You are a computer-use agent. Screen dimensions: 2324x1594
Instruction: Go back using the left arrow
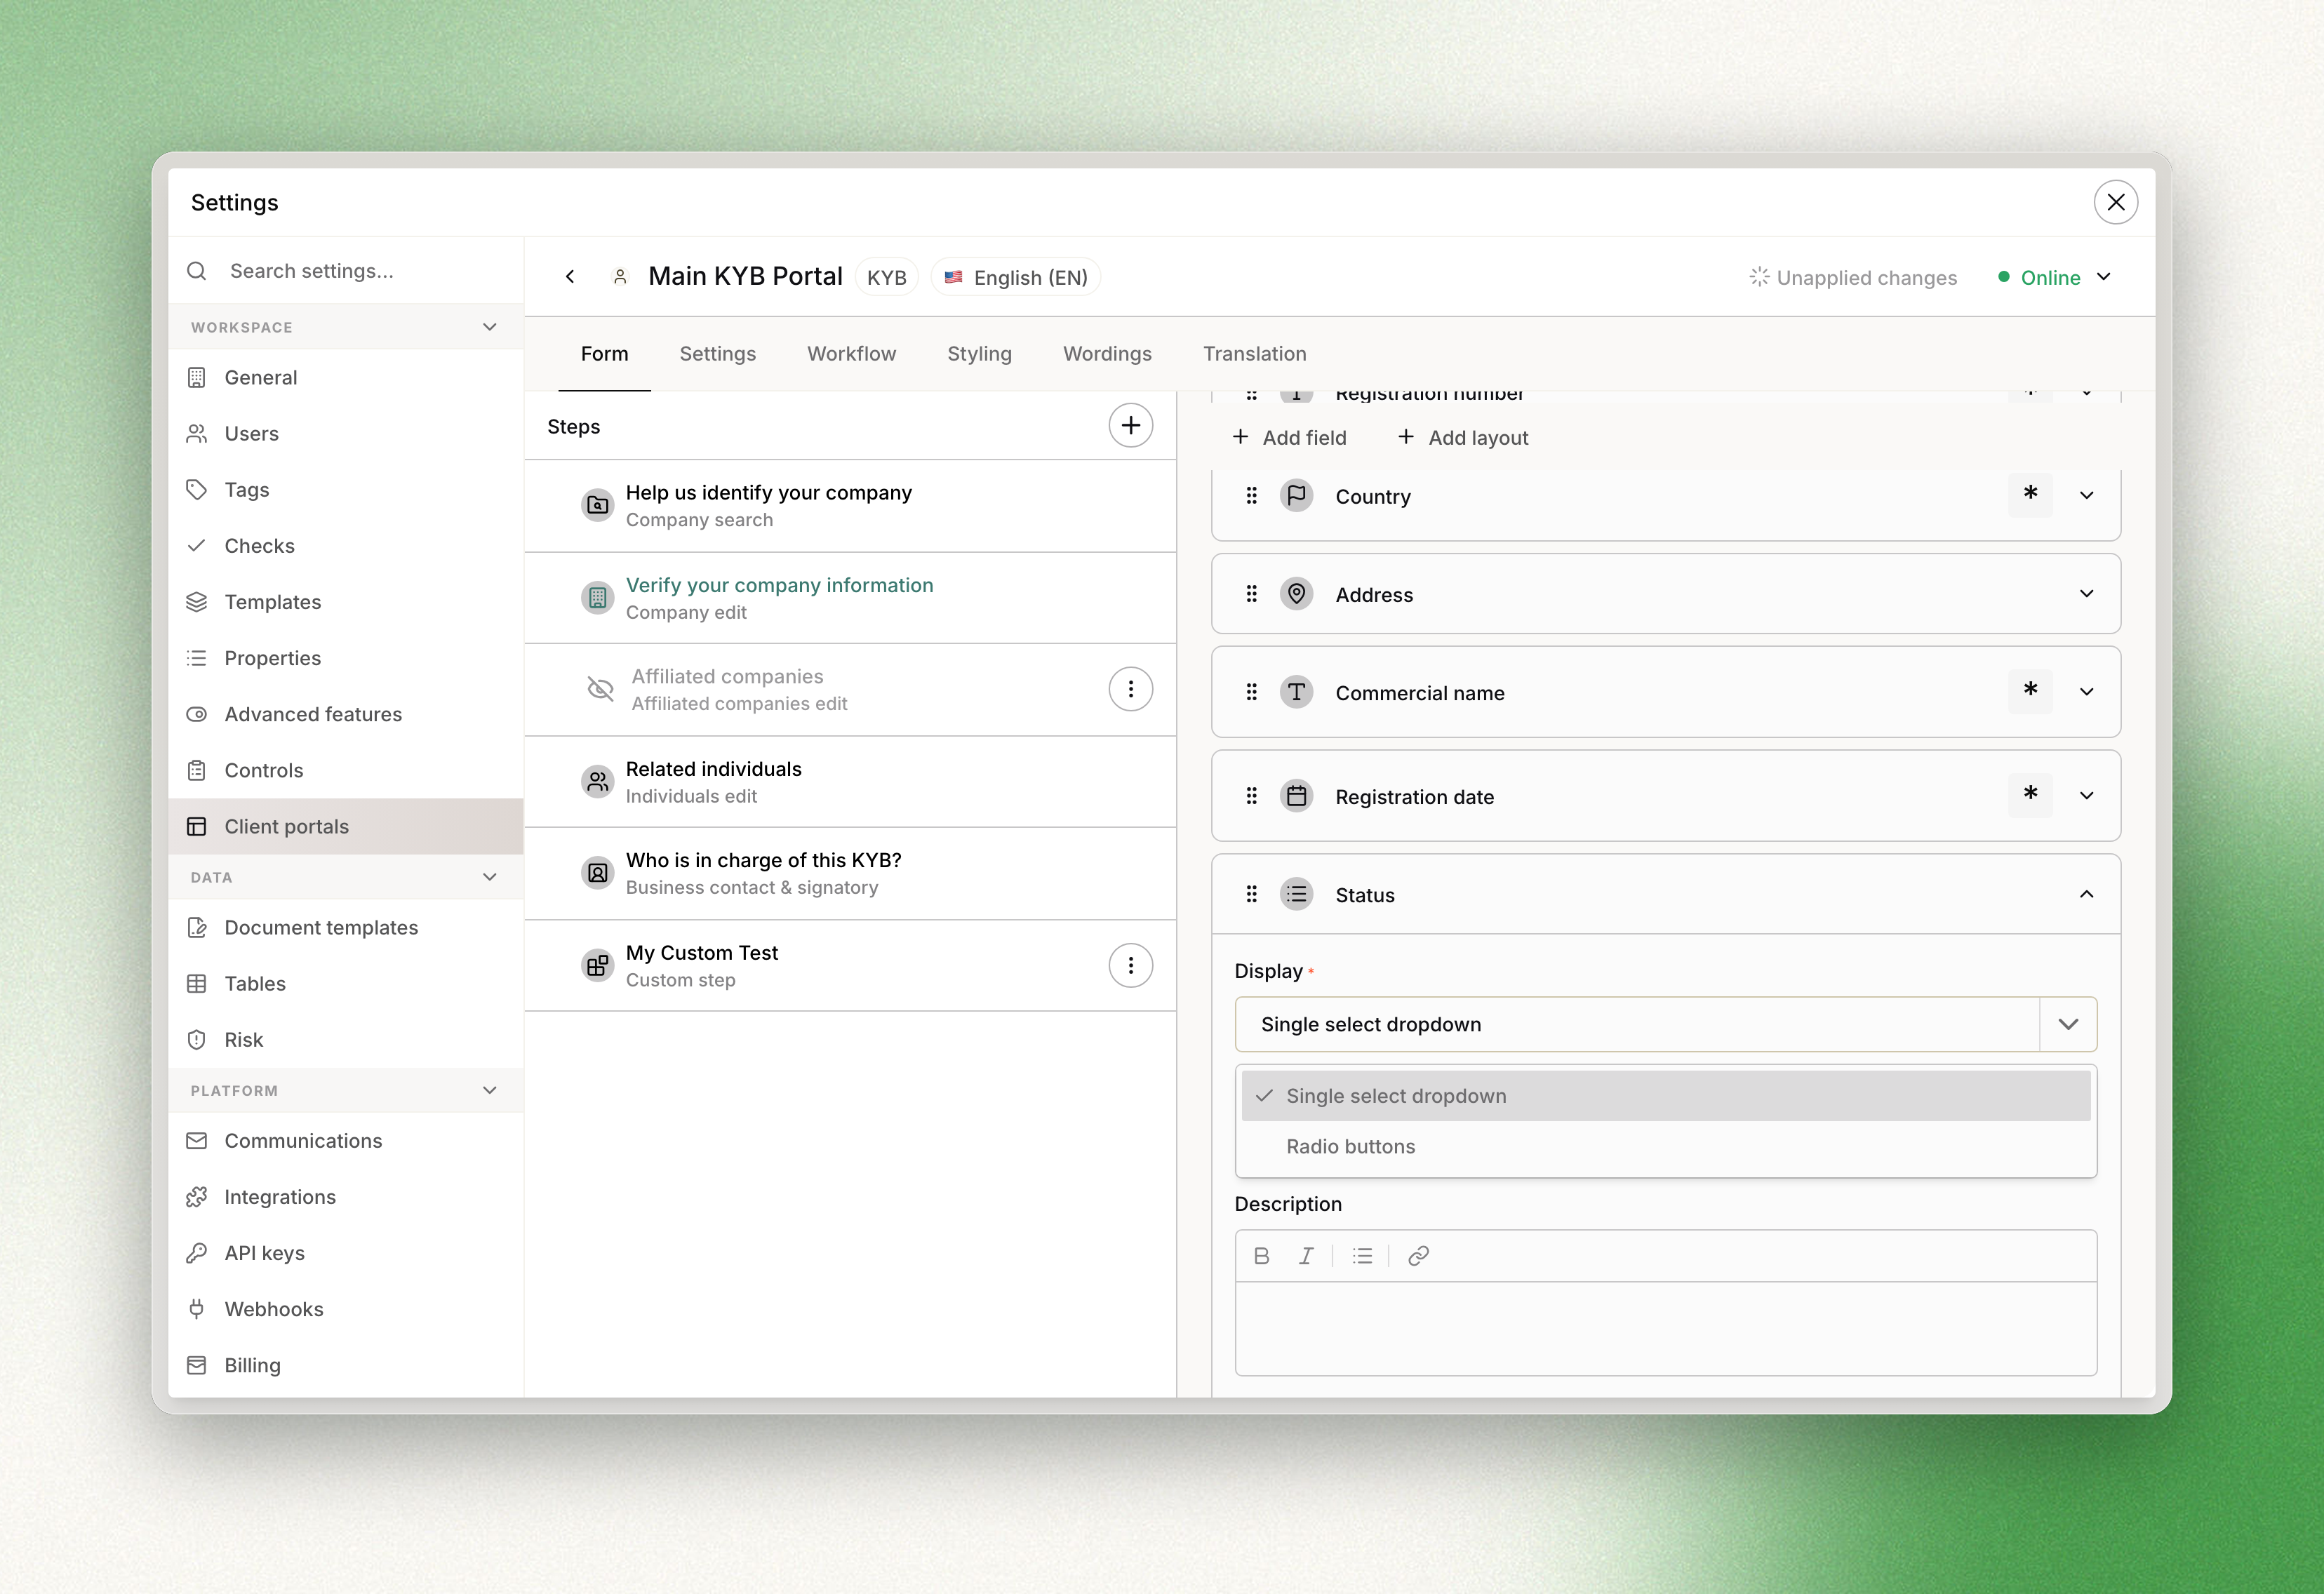pos(570,277)
